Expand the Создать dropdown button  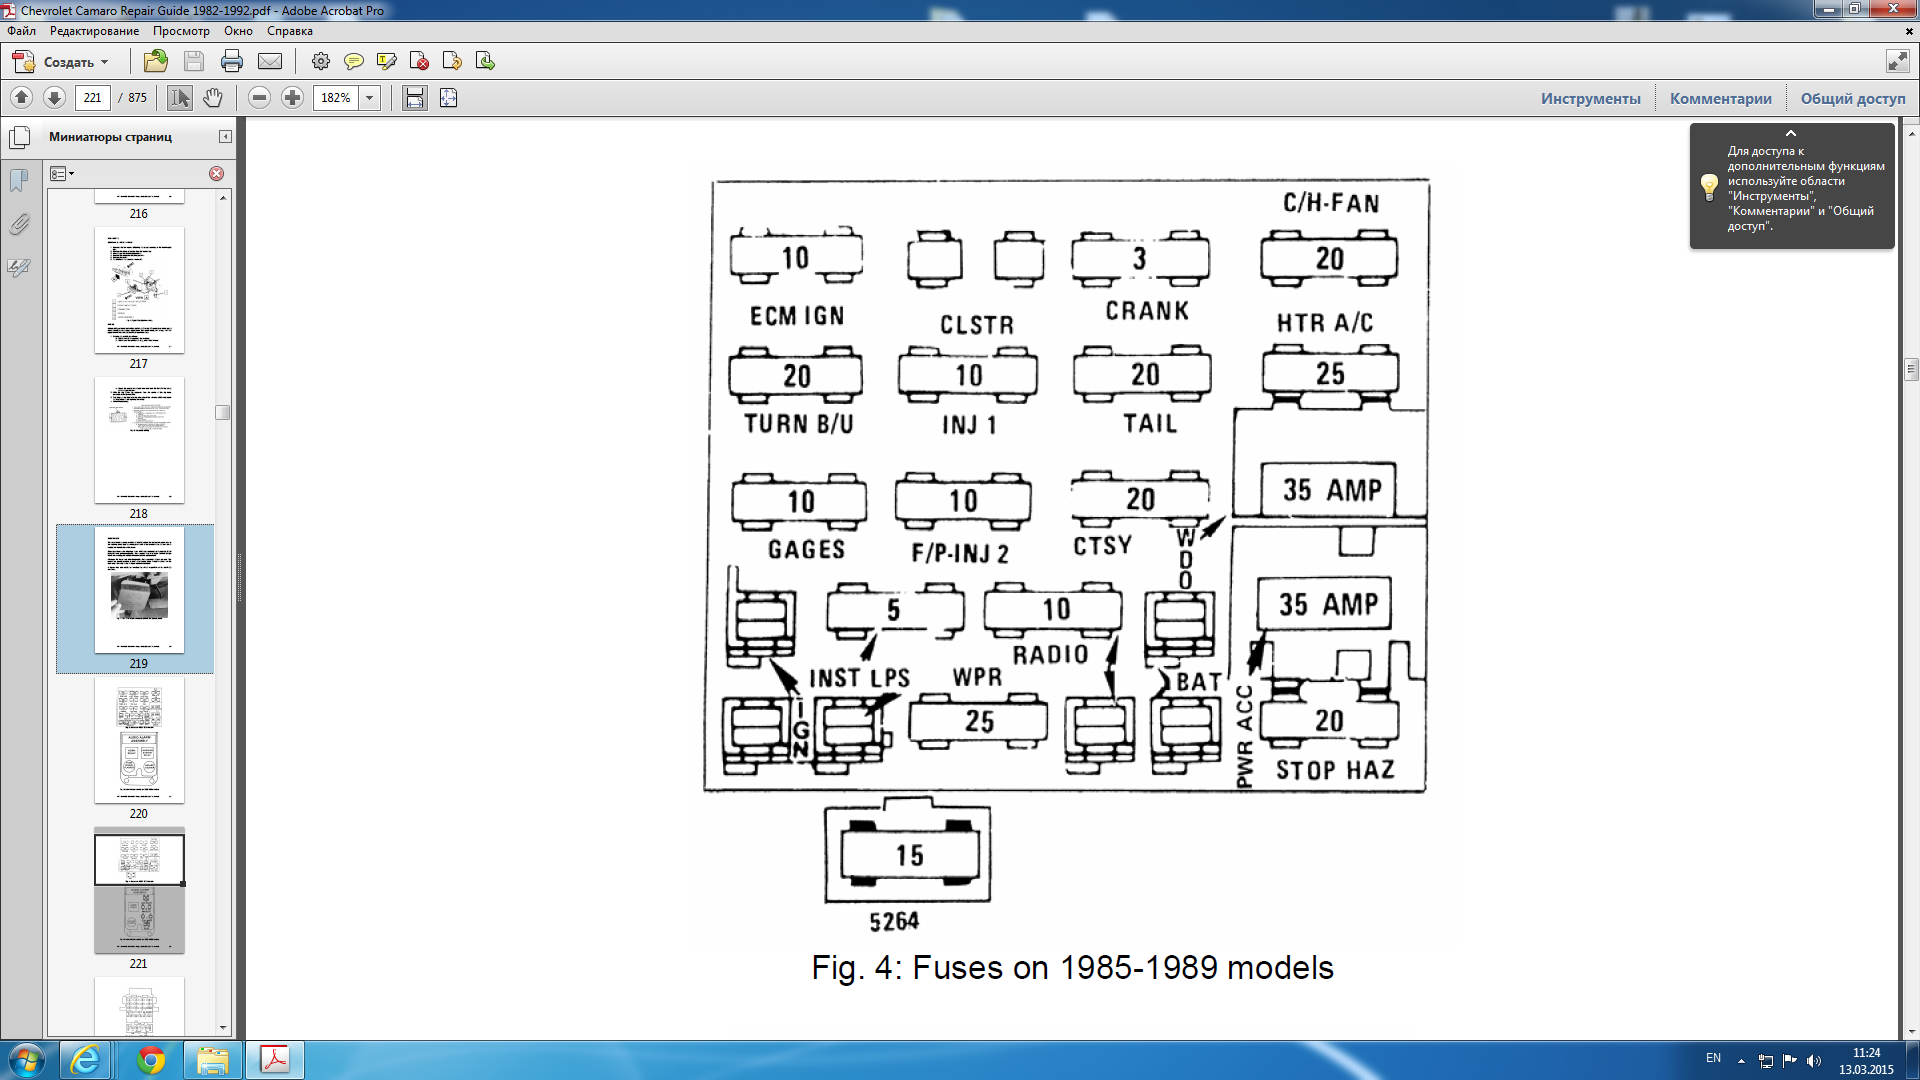[x=104, y=62]
